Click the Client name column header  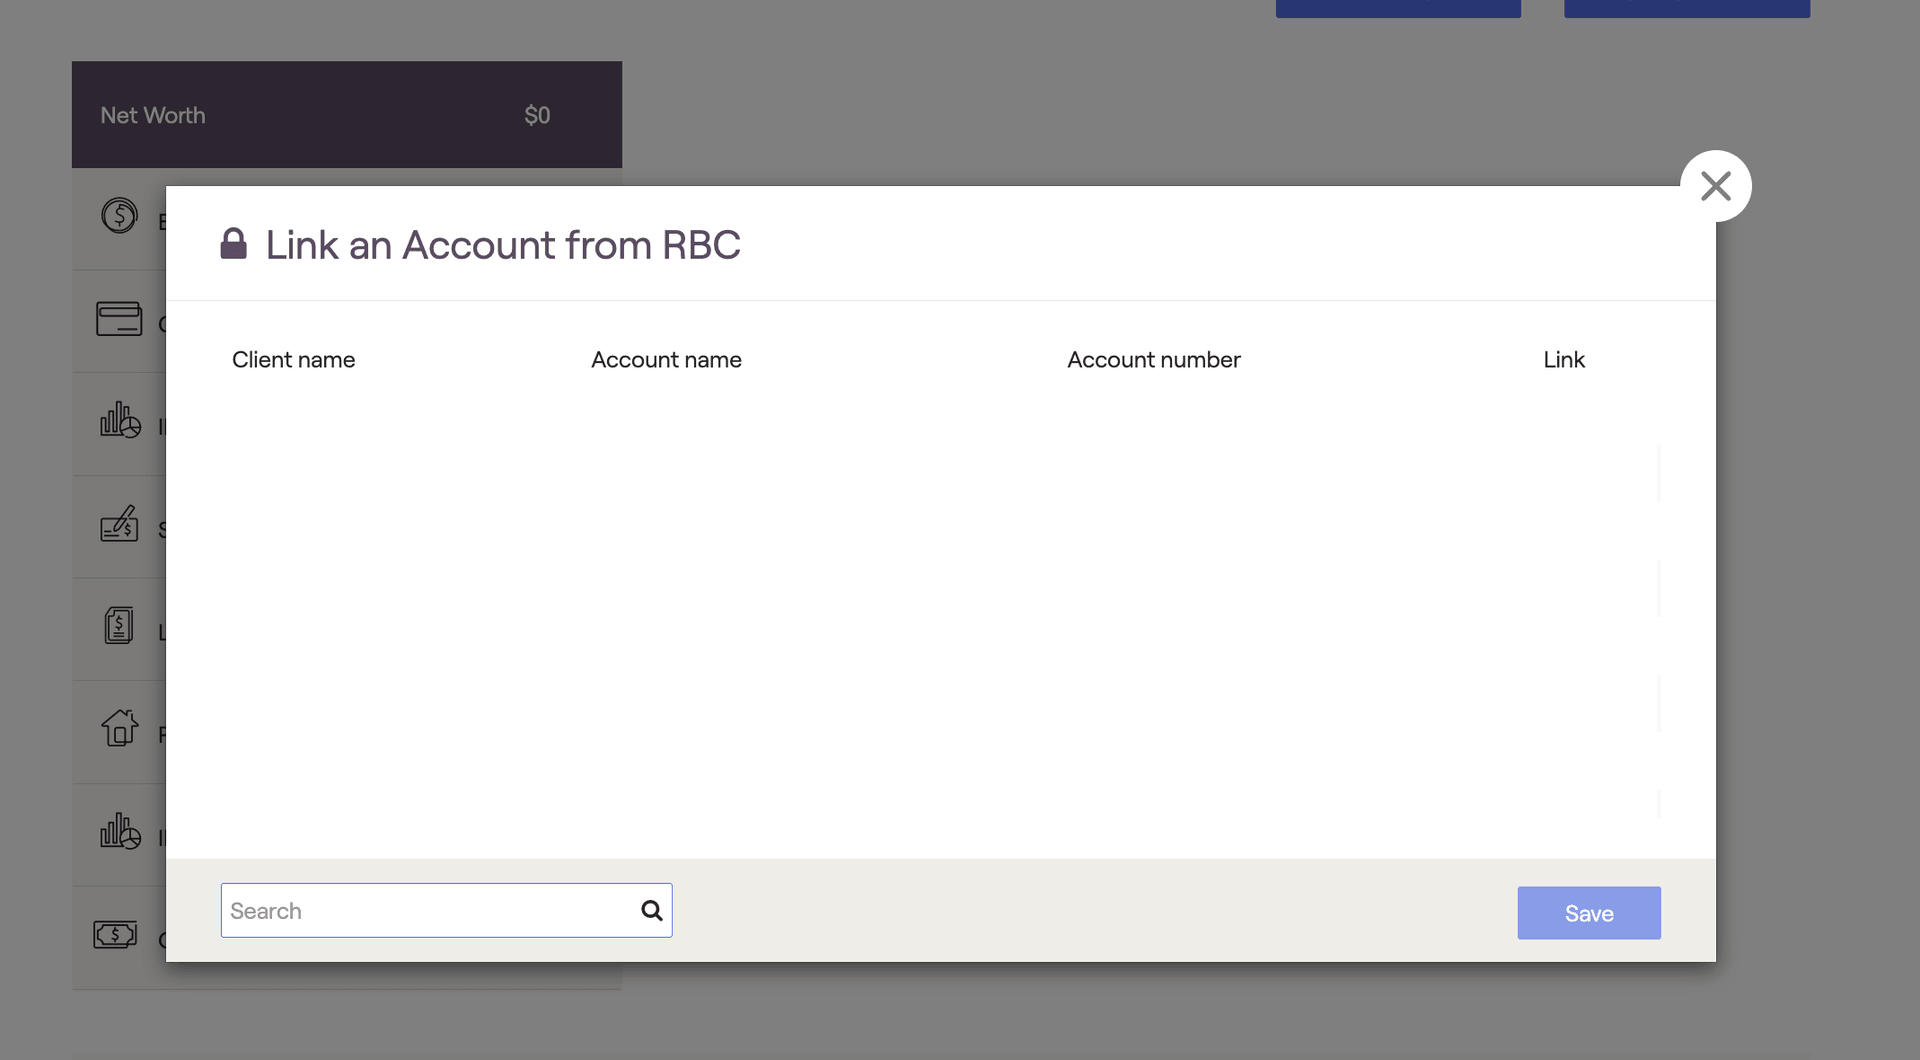pos(293,360)
